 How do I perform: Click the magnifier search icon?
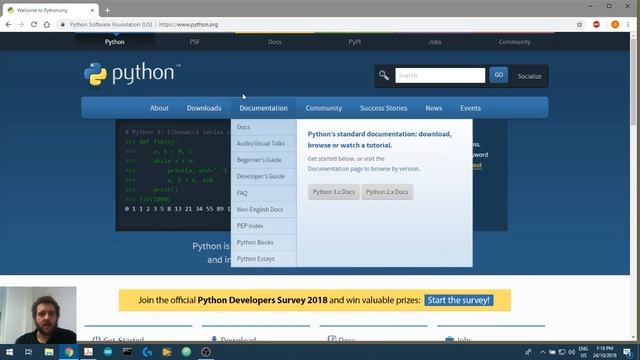384,76
